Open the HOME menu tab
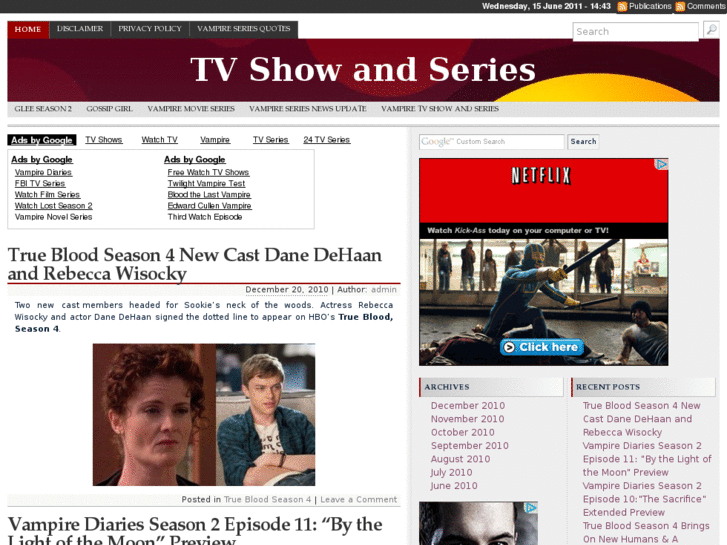The image size is (727, 545). 28,29
